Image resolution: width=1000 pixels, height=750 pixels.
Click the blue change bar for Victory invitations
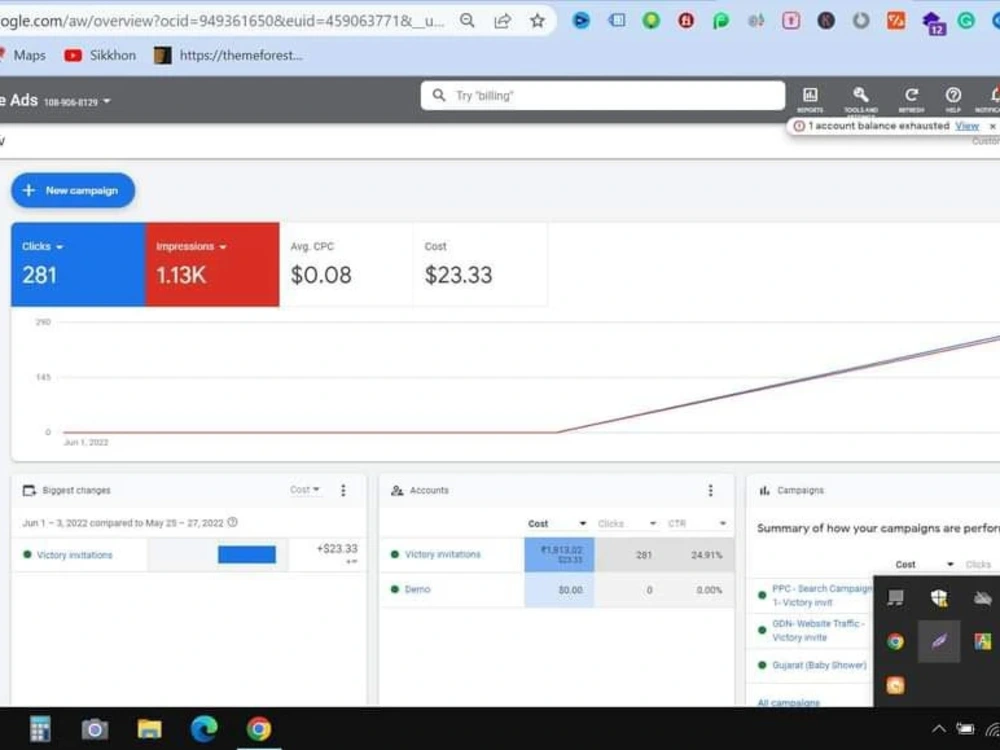click(x=247, y=554)
